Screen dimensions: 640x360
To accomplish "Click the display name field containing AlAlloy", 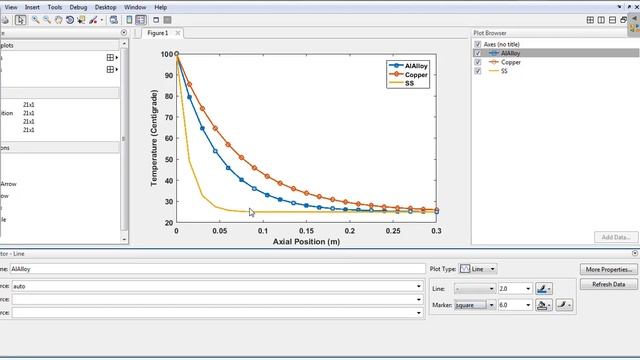I will [x=218, y=269].
